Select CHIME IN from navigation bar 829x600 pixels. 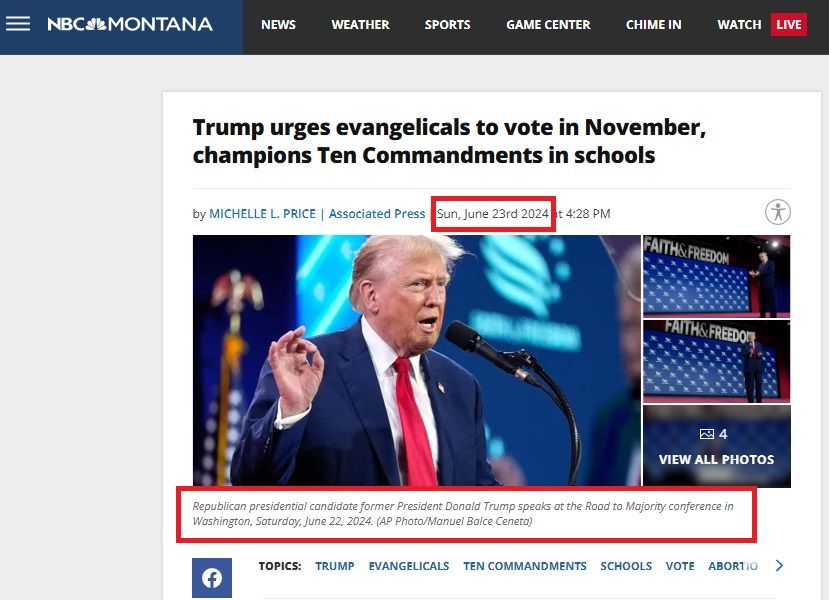pos(653,24)
